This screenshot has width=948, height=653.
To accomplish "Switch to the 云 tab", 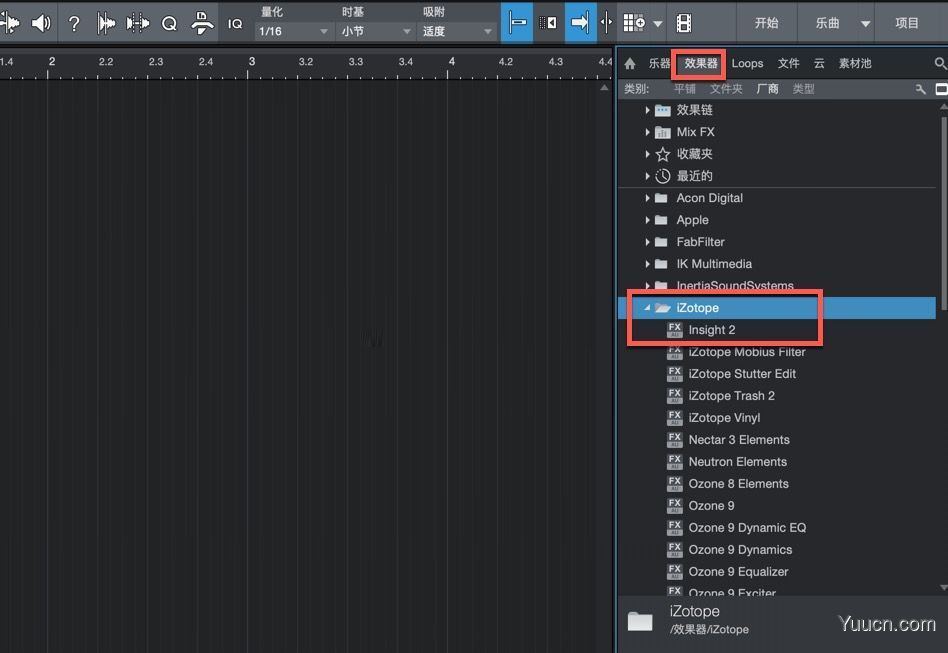I will click(819, 63).
